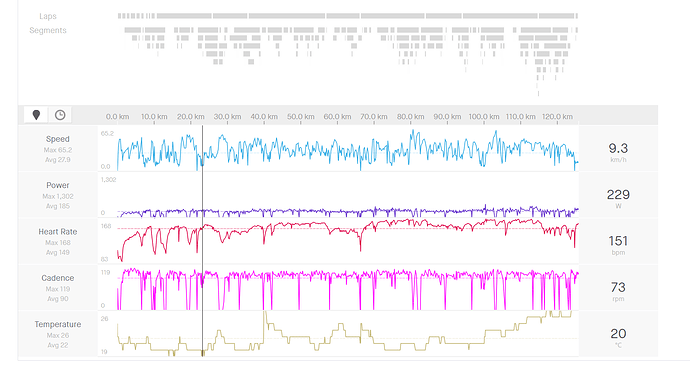Click the 60.0 km axis marker
This screenshot has width=690, height=373.
(x=338, y=117)
